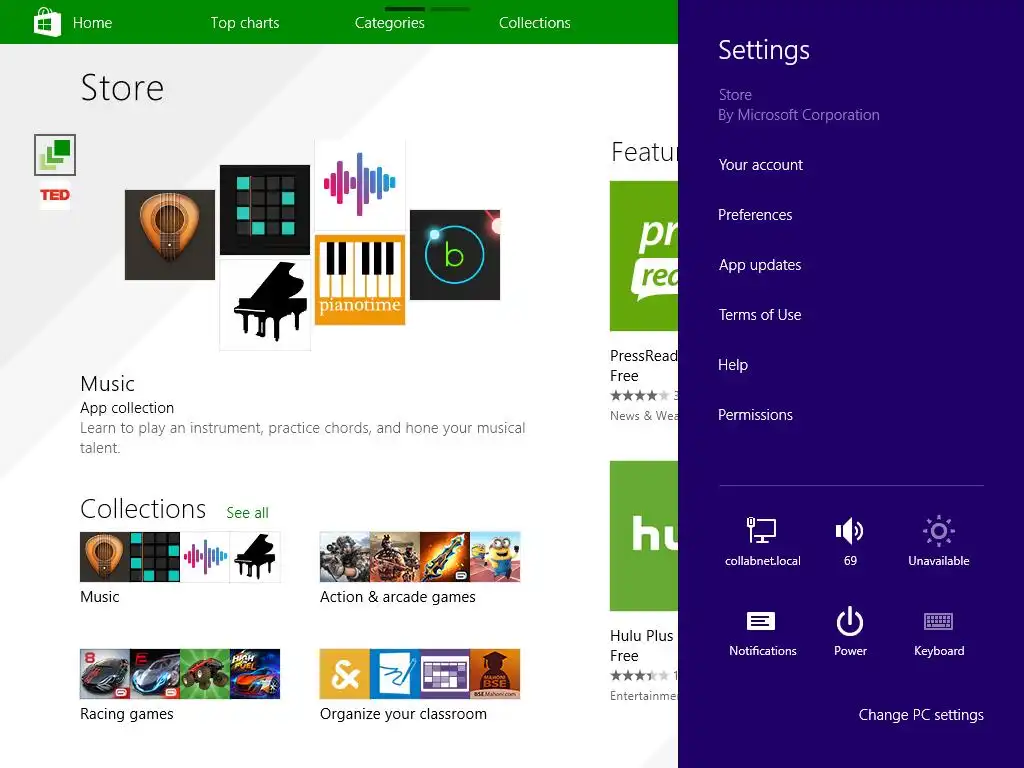1024x768 pixels.
Task: Open the Home tab in Store
Action: pyautogui.click(x=92, y=23)
